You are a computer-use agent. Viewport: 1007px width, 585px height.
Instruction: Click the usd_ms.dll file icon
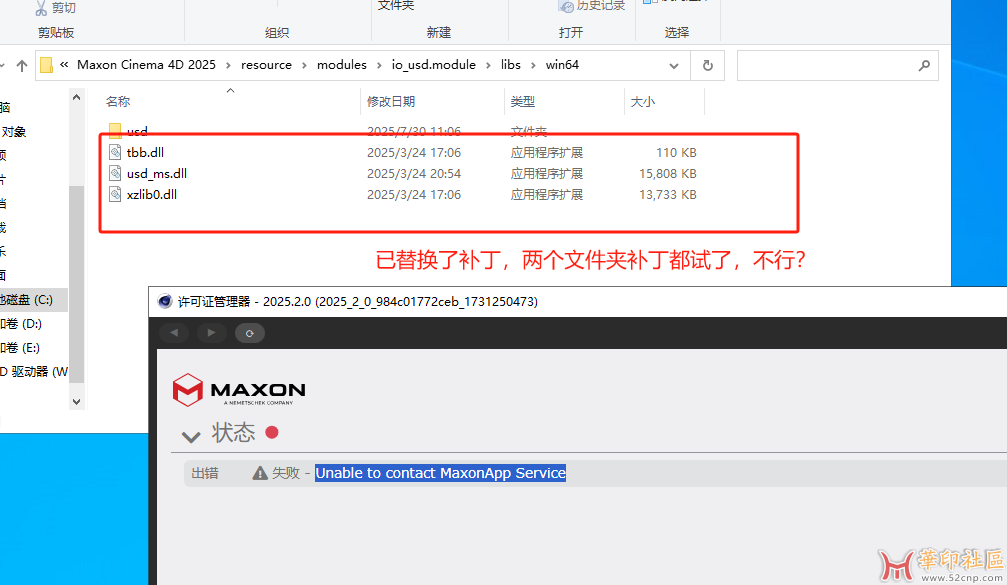[x=115, y=173]
